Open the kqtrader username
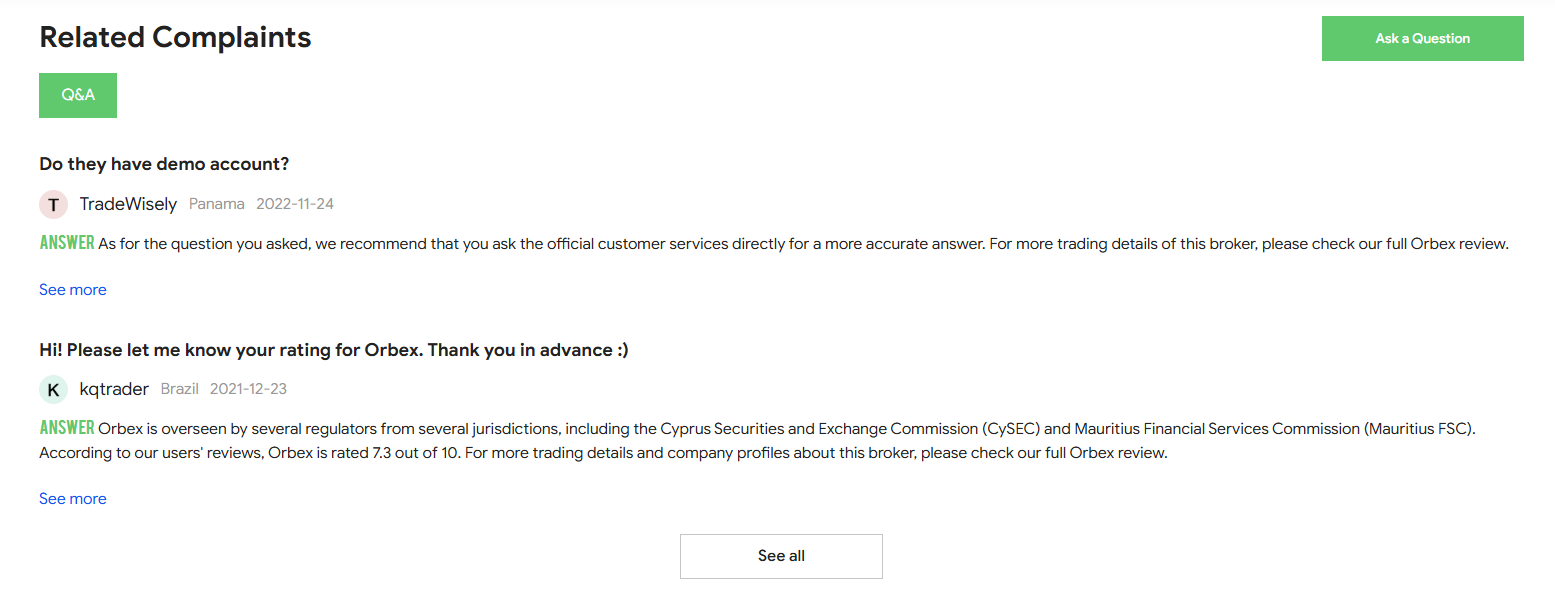 114,389
